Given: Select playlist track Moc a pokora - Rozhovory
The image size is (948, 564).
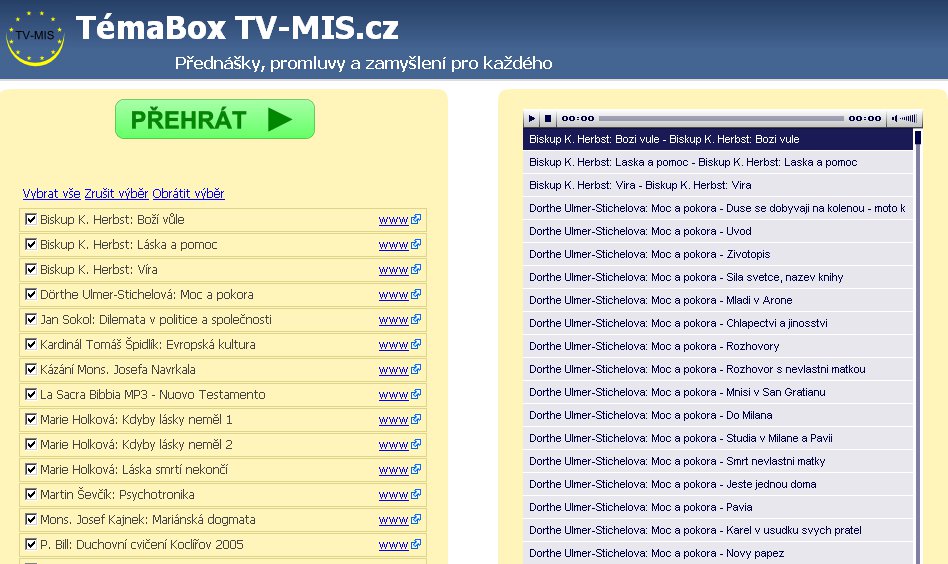Looking at the screenshot, I should coord(718,346).
